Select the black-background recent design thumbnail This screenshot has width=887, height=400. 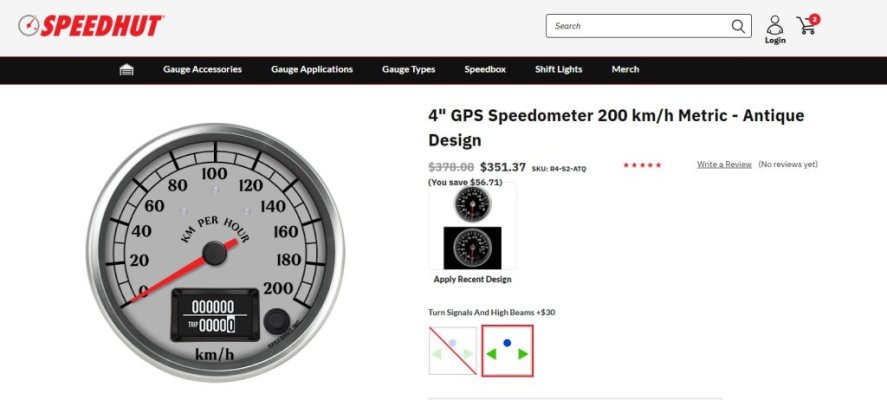pos(472,248)
